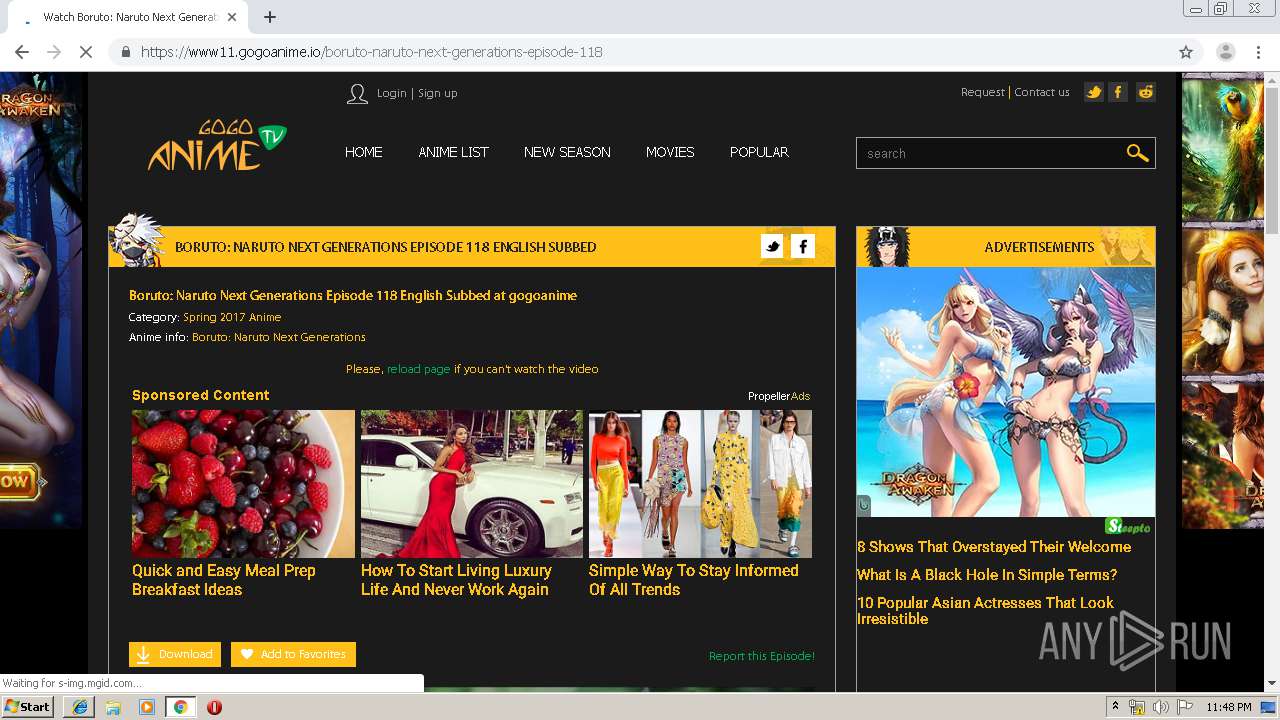Show hidden tray icons arrow
1280x720 pixels.
click(x=1115, y=707)
